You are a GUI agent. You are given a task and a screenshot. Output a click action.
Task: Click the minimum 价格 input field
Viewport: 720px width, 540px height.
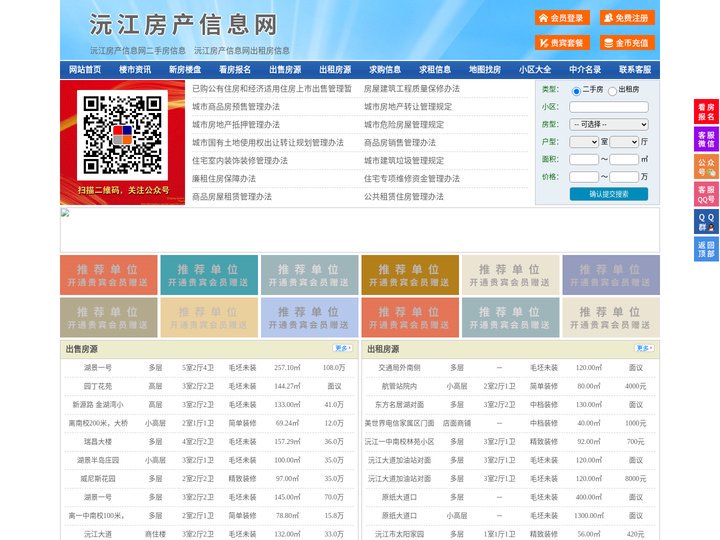click(x=584, y=177)
